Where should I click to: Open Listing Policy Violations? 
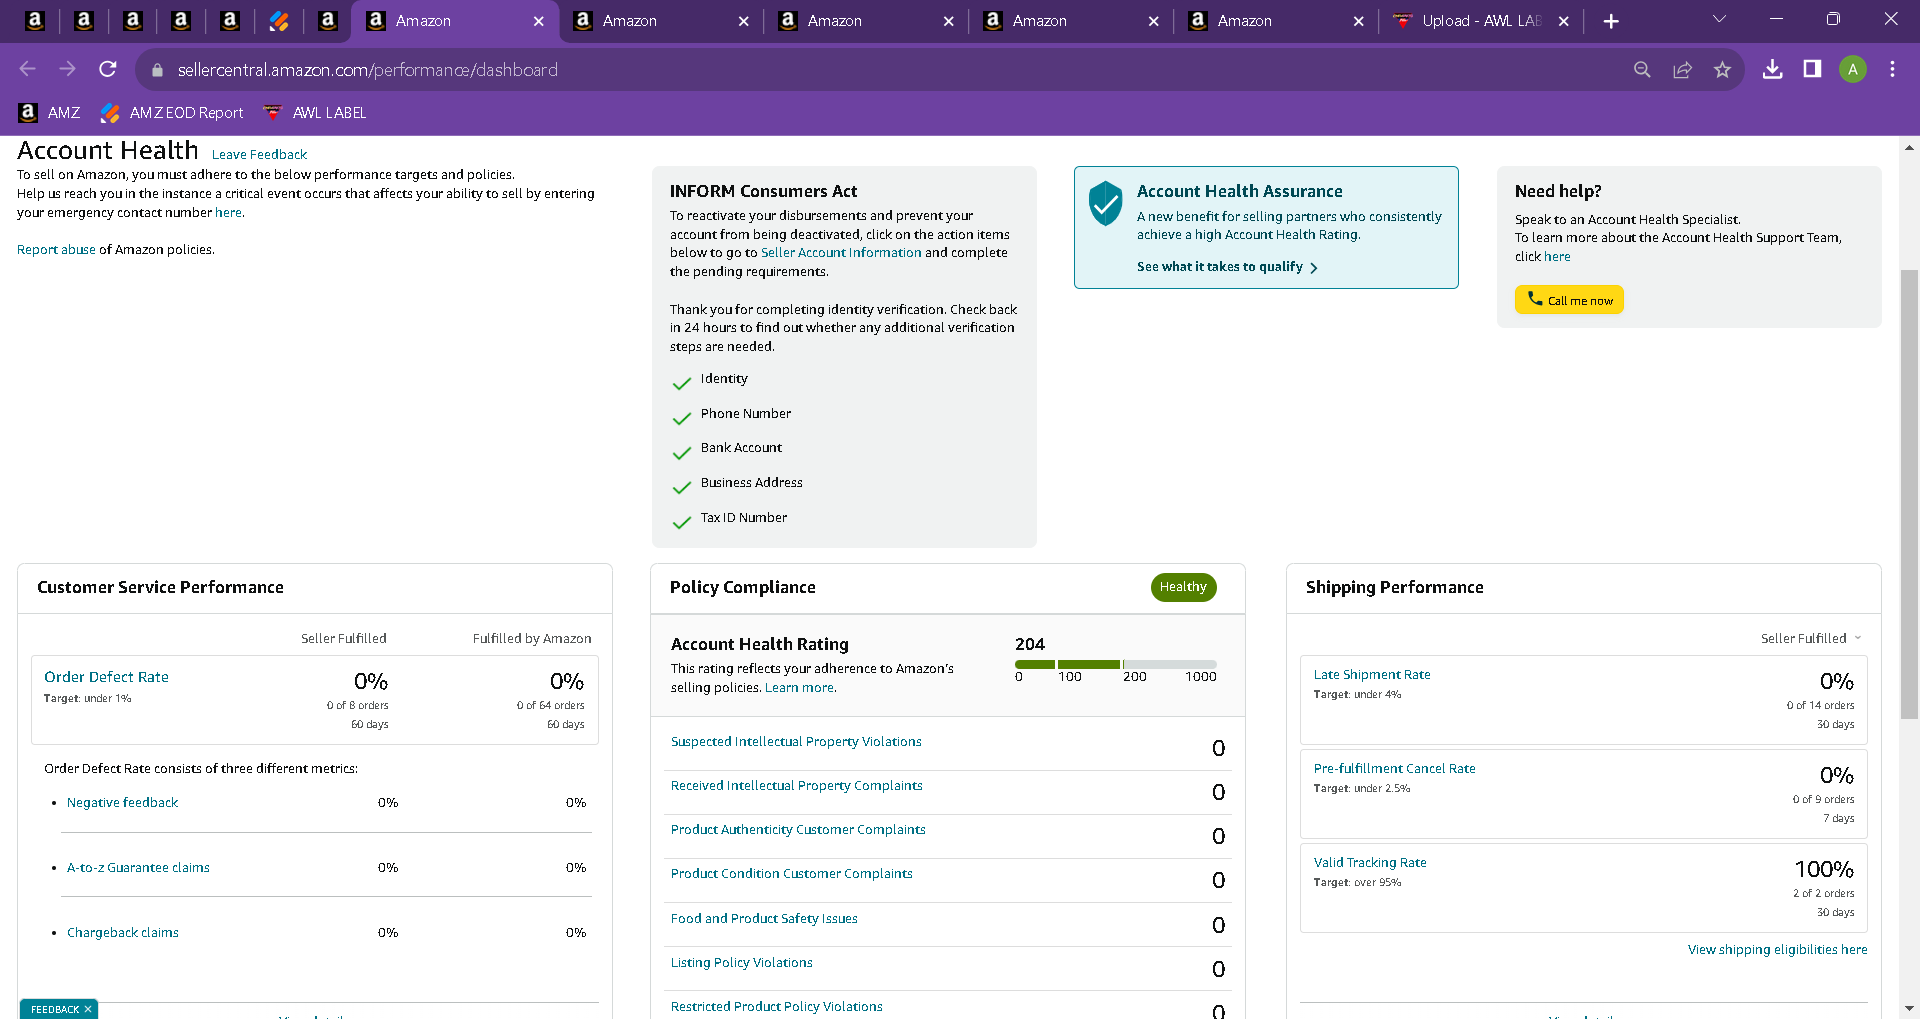click(741, 963)
